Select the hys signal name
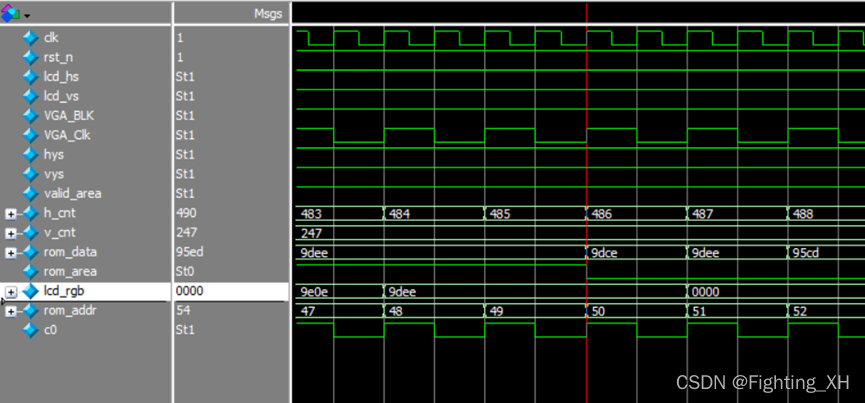 (x=54, y=155)
